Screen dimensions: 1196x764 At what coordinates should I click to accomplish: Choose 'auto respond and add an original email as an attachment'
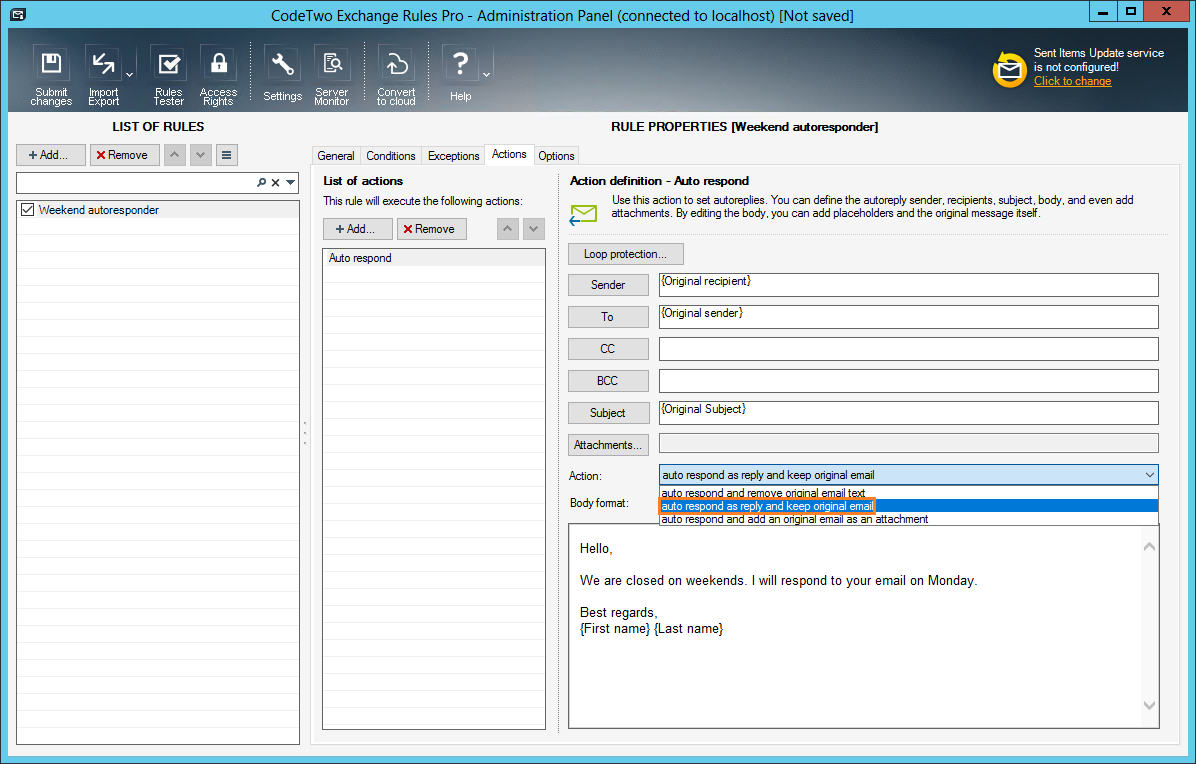tap(908, 519)
